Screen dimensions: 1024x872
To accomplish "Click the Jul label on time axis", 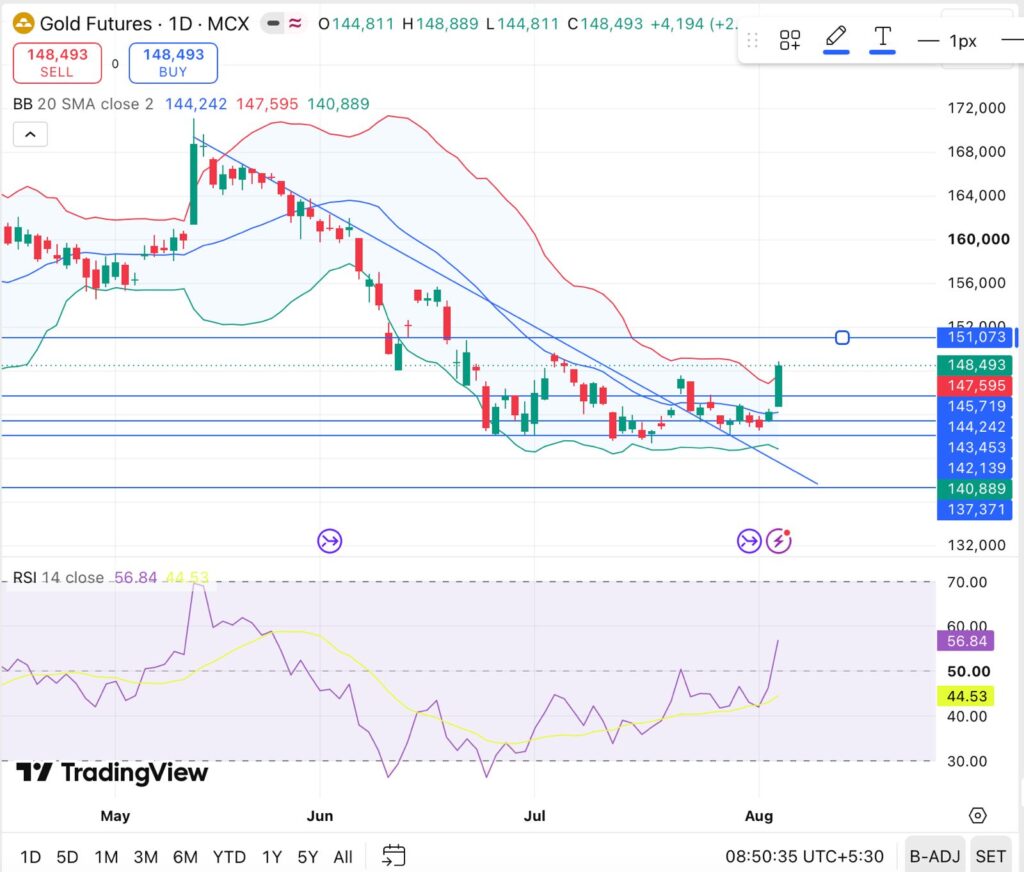I will click(x=534, y=816).
